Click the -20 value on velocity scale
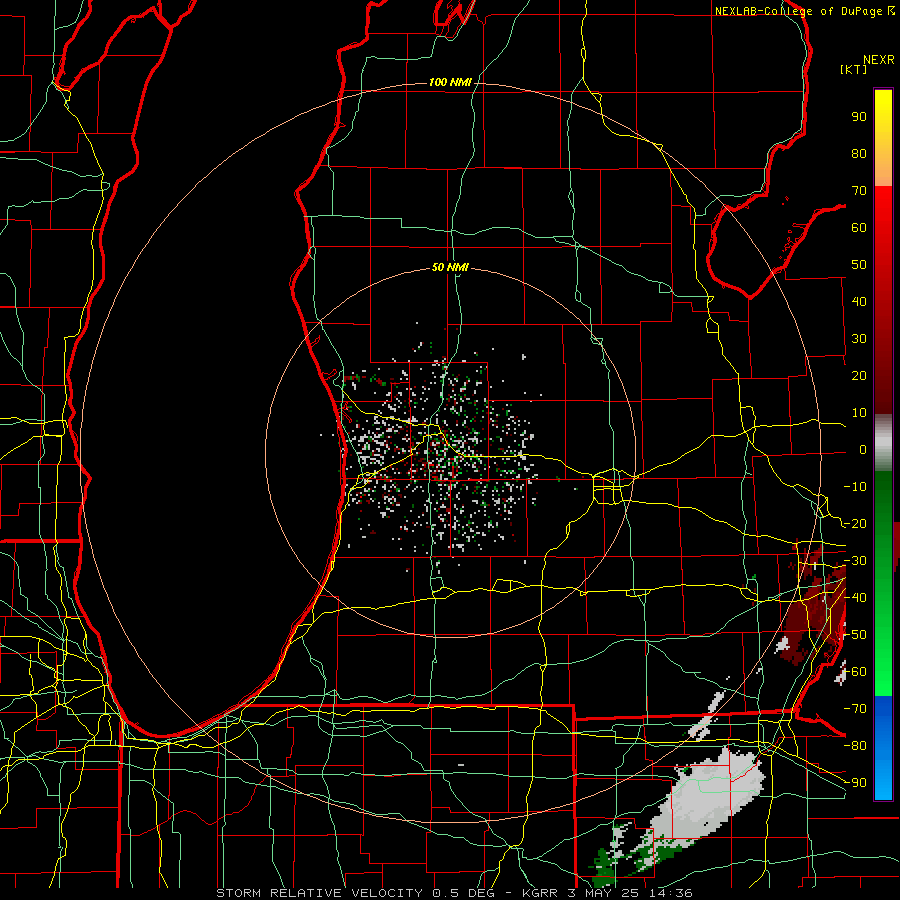The width and height of the screenshot is (900, 900). tap(855, 524)
